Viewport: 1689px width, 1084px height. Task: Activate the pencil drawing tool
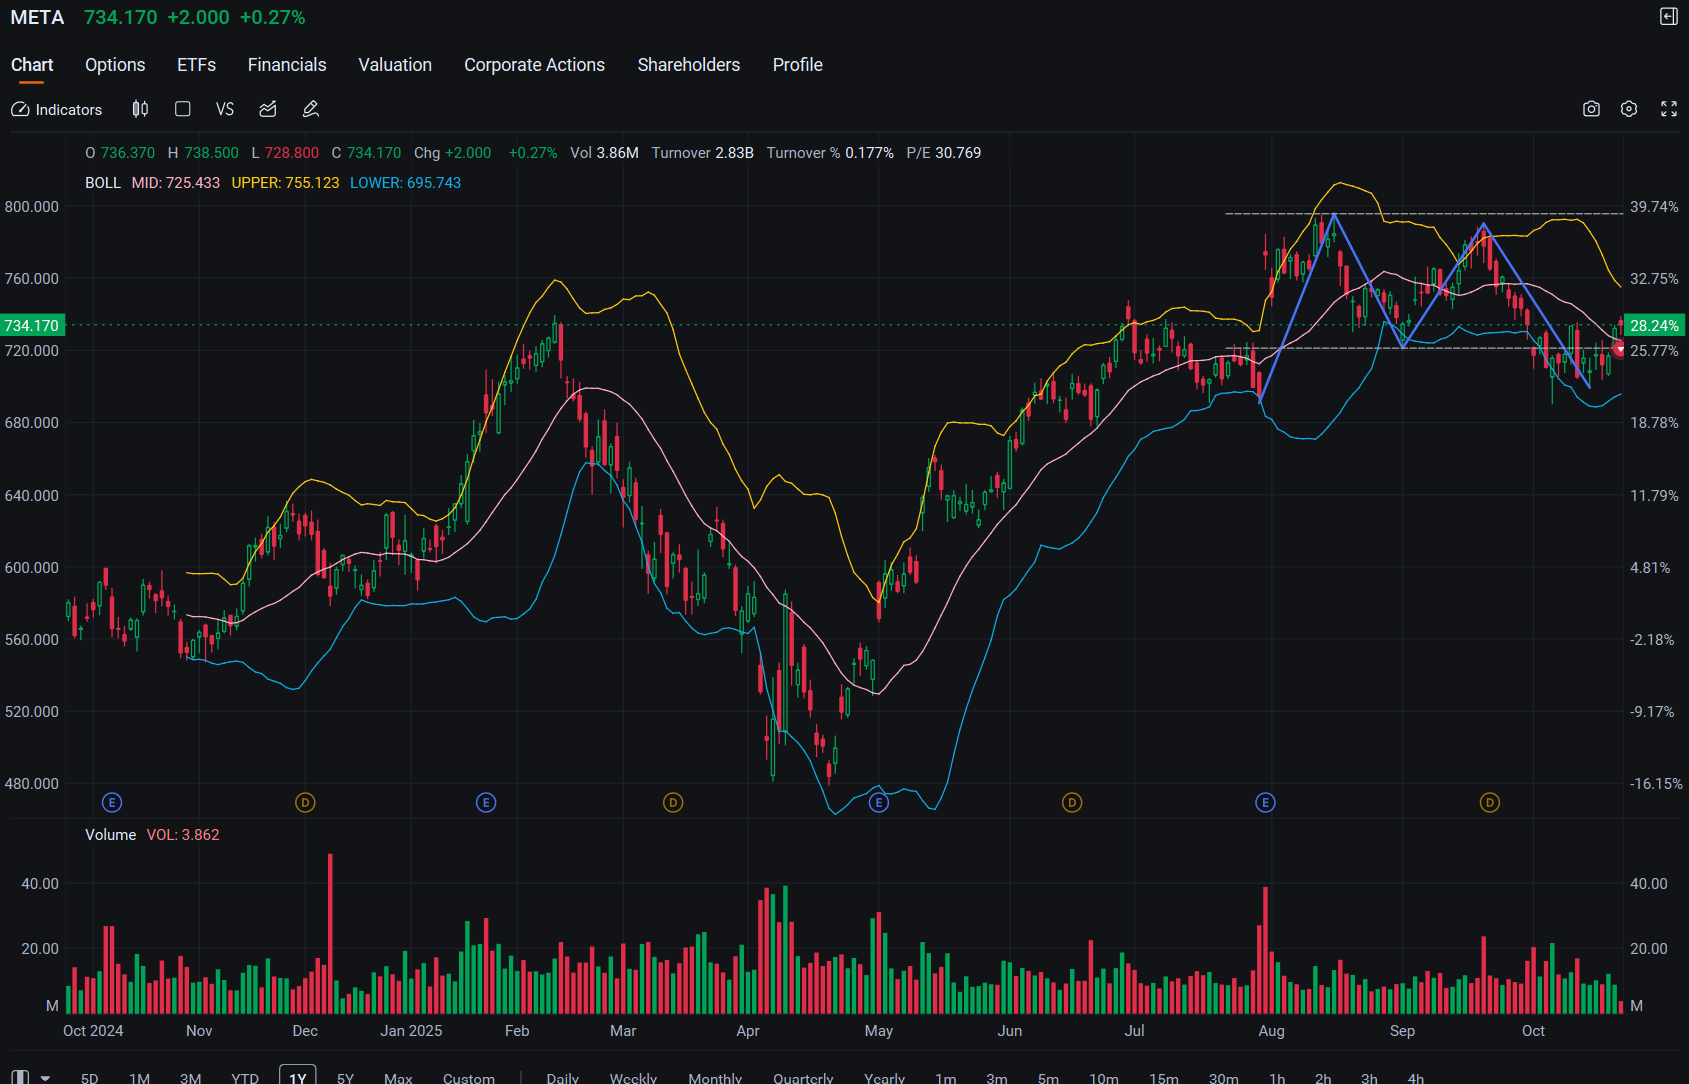[311, 109]
